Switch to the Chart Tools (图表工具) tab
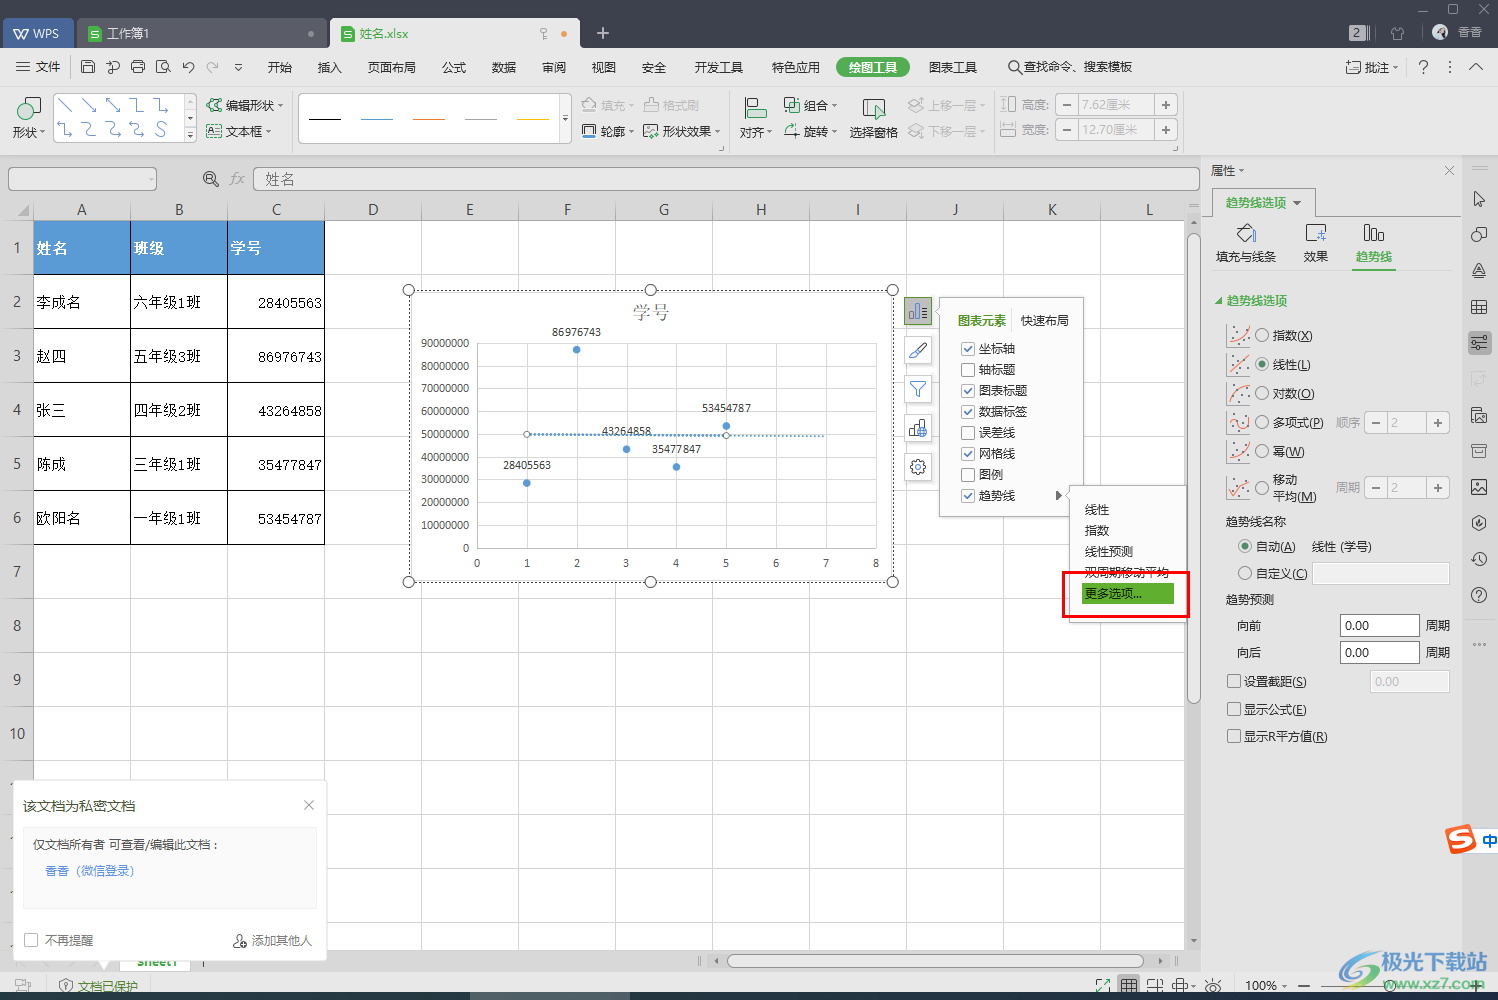The image size is (1498, 1000). [952, 67]
